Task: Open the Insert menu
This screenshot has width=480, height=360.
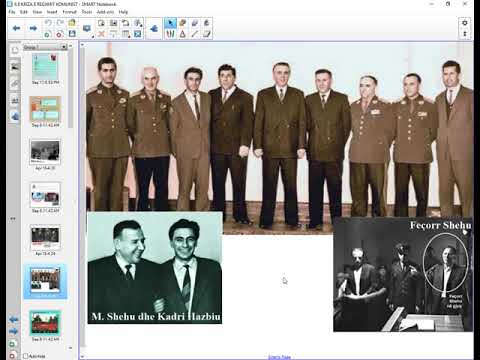Action: (52, 12)
